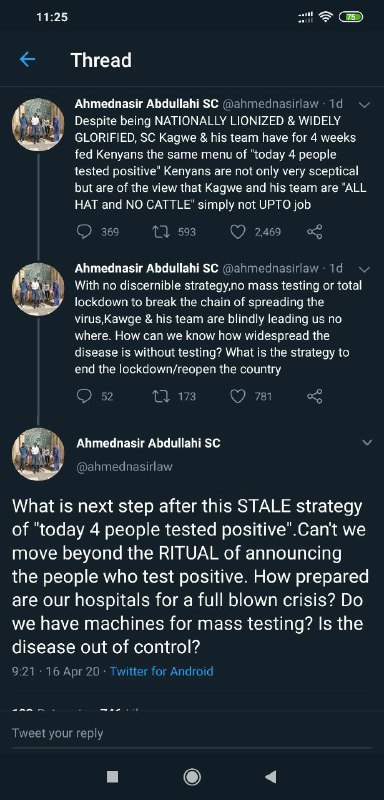Open the @ahmednasirlaw handle on main tweet
The height and width of the screenshot is (800, 384).
click(124, 466)
